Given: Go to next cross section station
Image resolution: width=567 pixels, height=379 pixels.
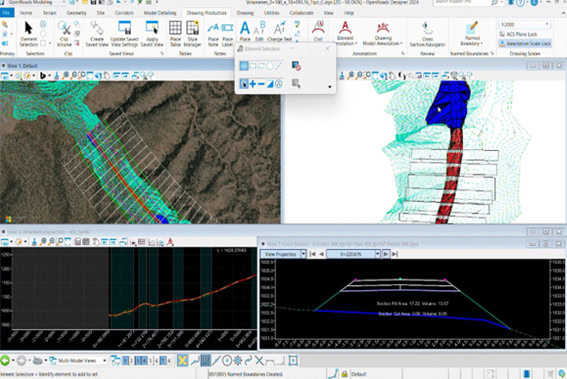Looking at the screenshot, I should coord(386,254).
